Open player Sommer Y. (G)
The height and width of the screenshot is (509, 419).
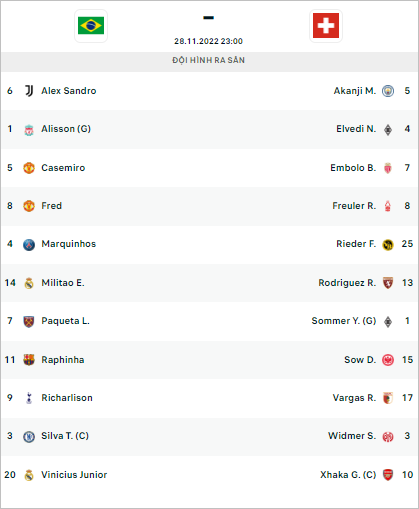pyautogui.click(x=344, y=321)
